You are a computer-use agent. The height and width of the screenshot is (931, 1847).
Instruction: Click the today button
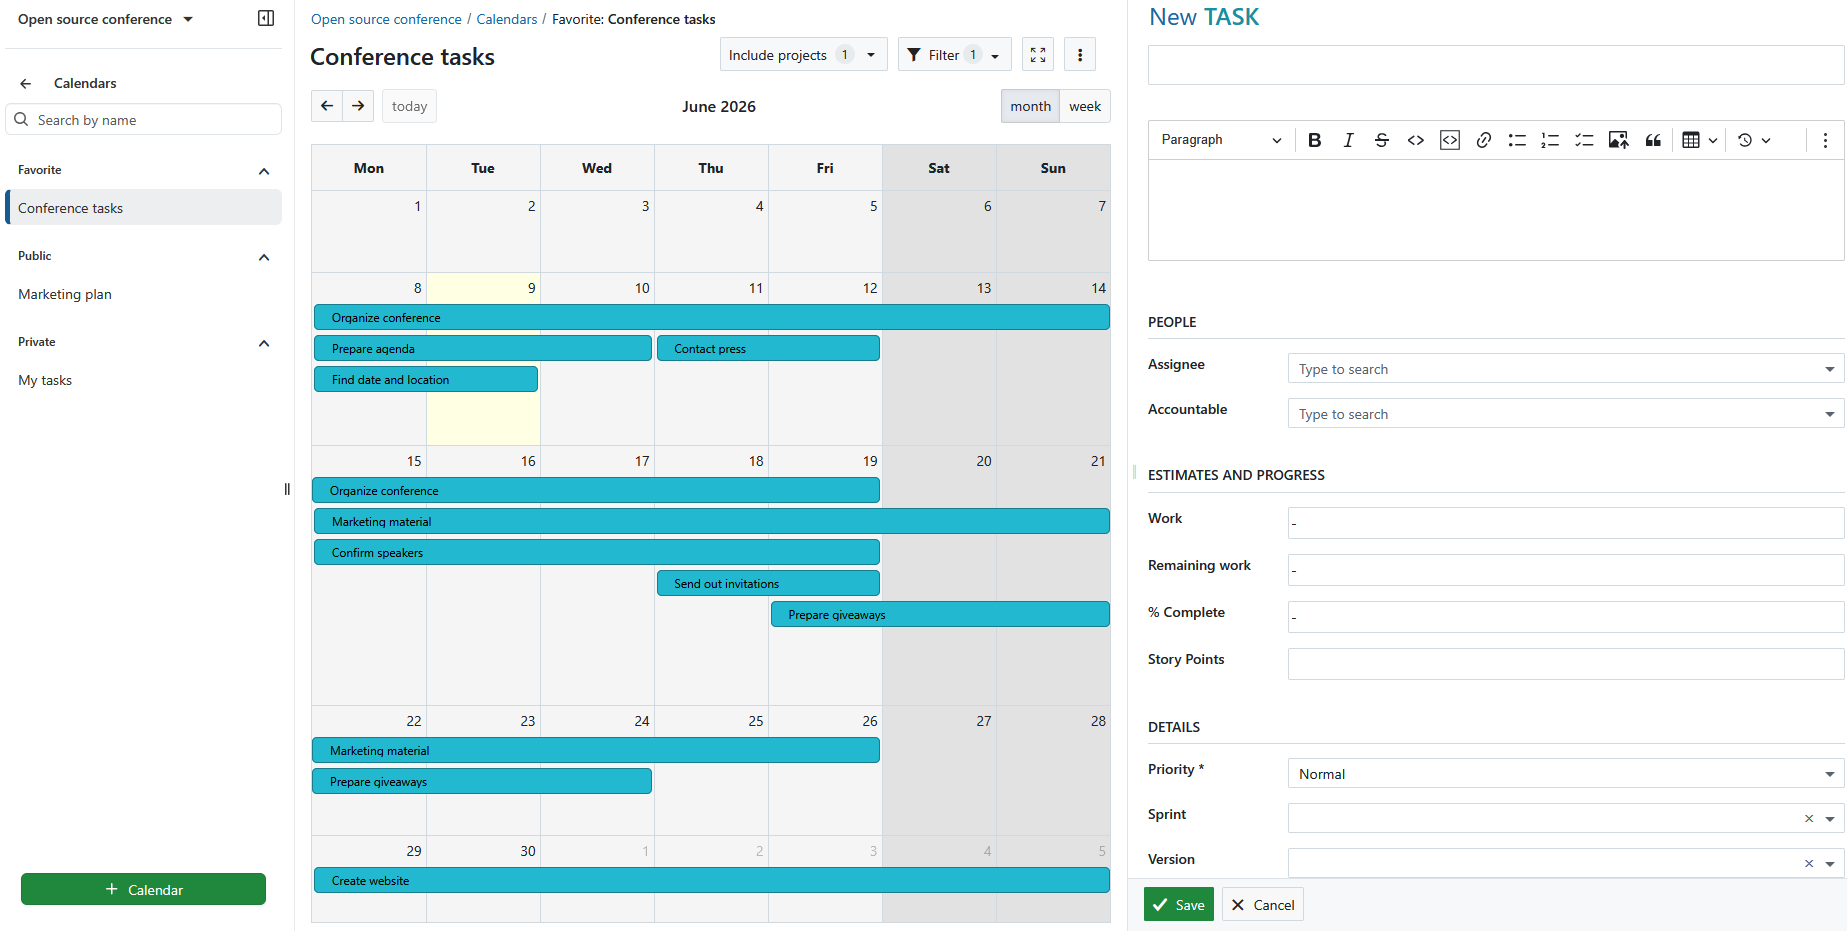click(409, 106)
